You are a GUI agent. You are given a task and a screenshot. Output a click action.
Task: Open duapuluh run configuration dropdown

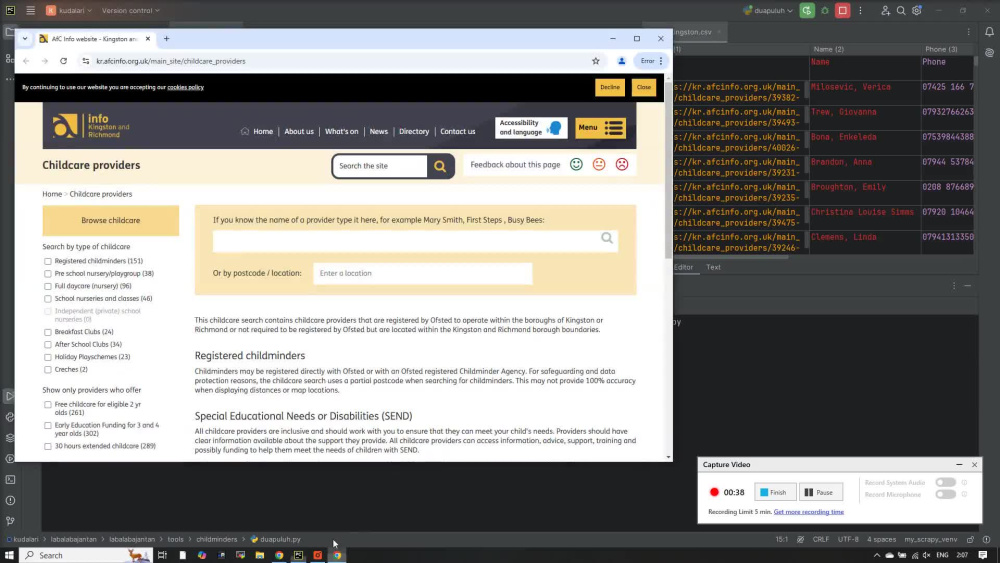768,10
